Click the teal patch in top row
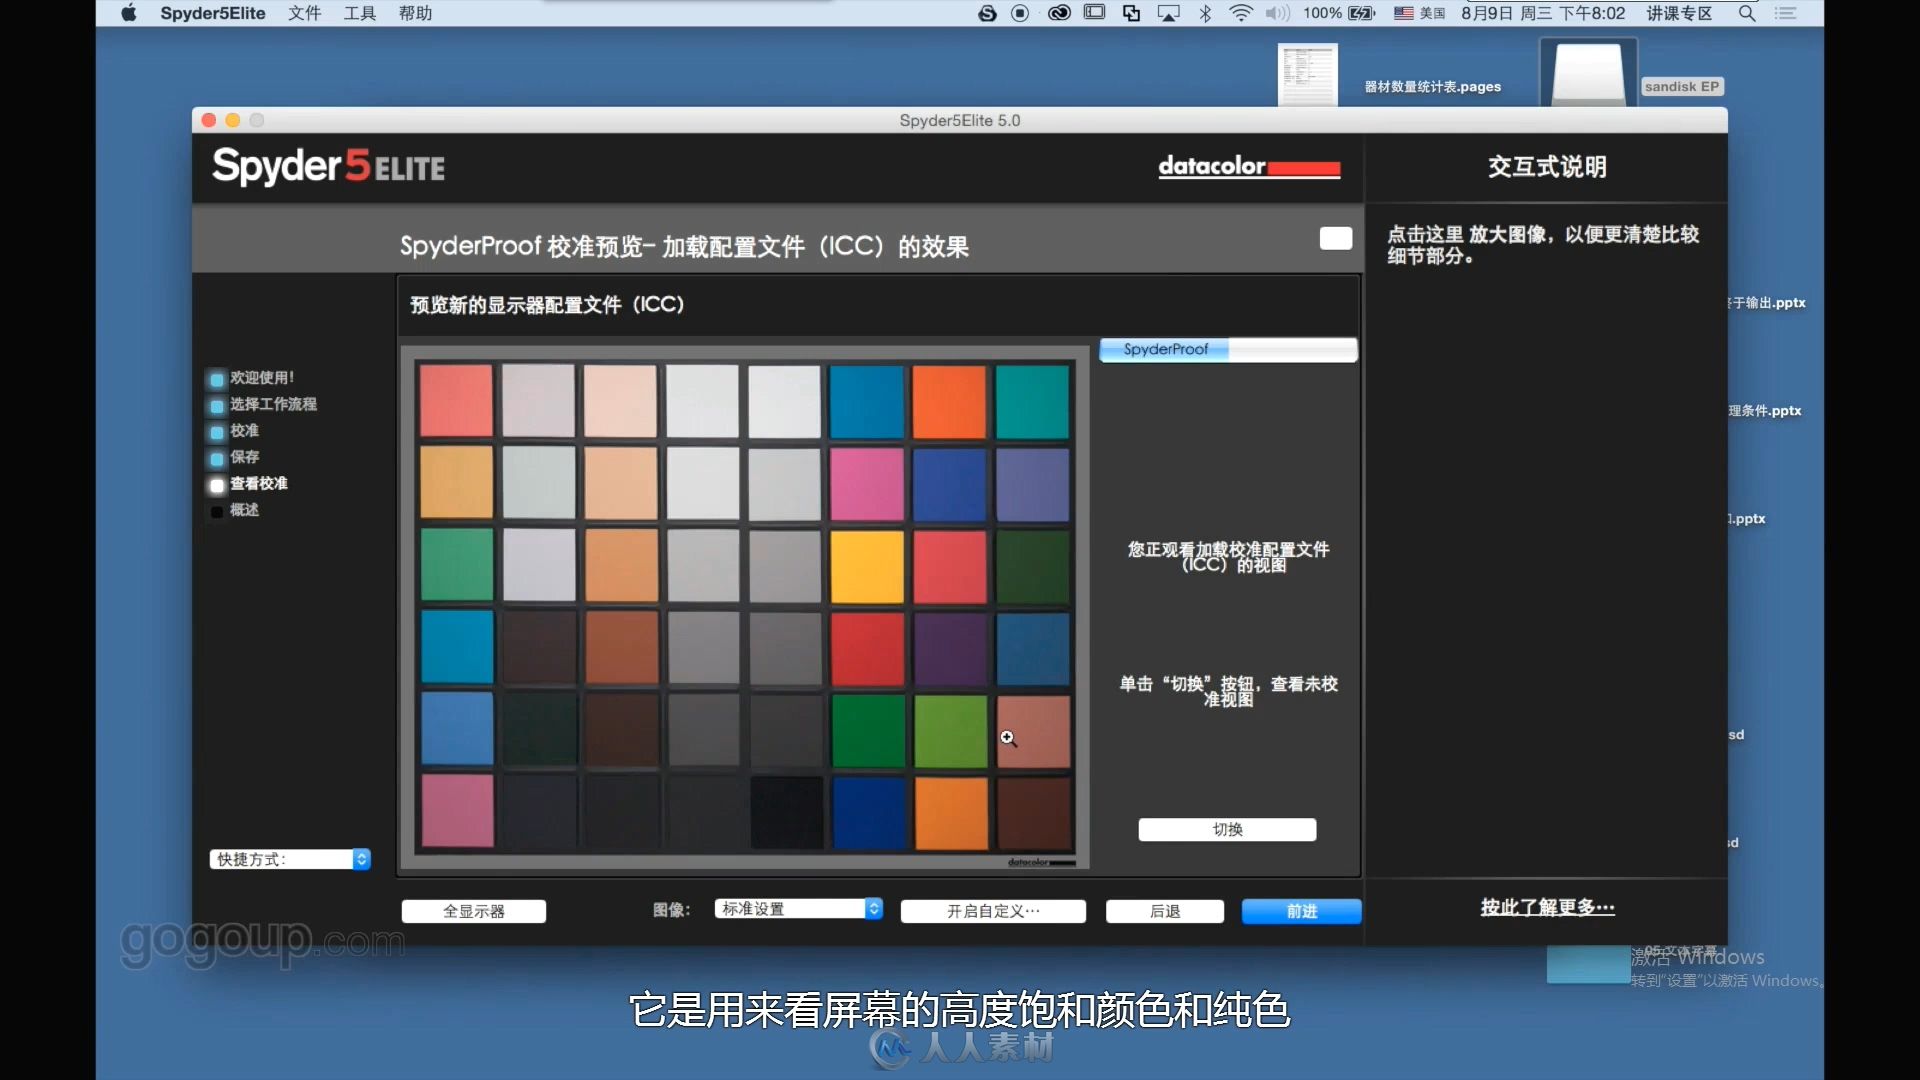1920x1080 pixels. click(x=1032, y=401)
